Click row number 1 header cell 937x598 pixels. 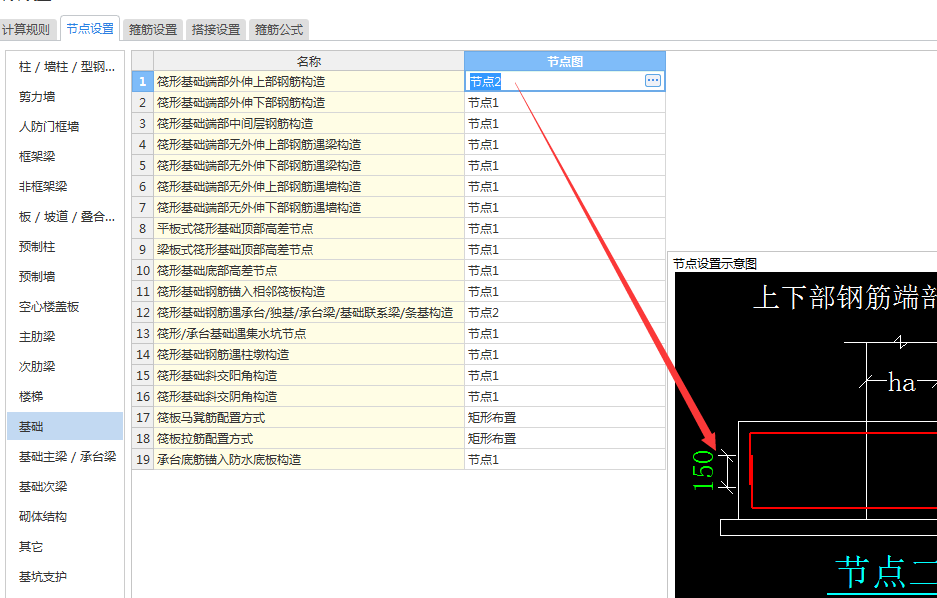142,81
